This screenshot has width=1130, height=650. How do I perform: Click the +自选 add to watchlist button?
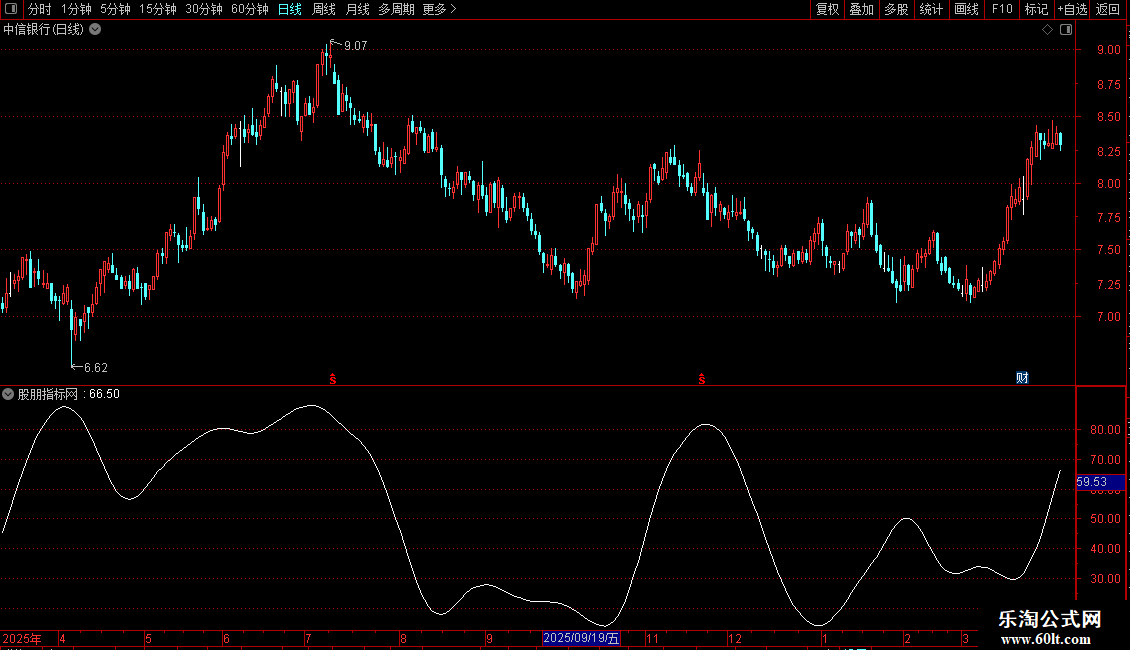click(x=1071, y=9)
